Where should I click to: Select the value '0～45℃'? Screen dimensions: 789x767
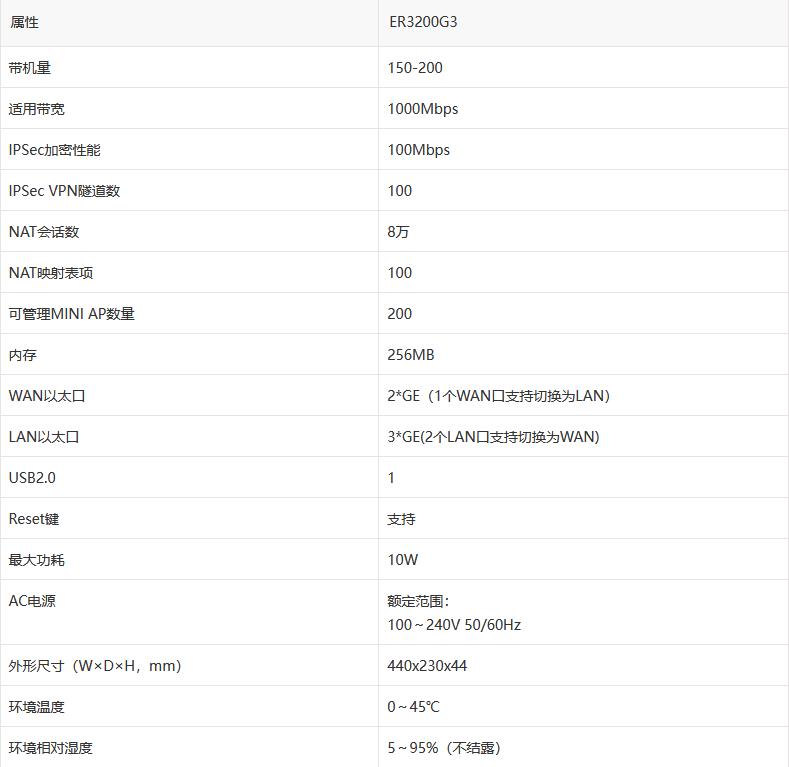tap(414, 707)
